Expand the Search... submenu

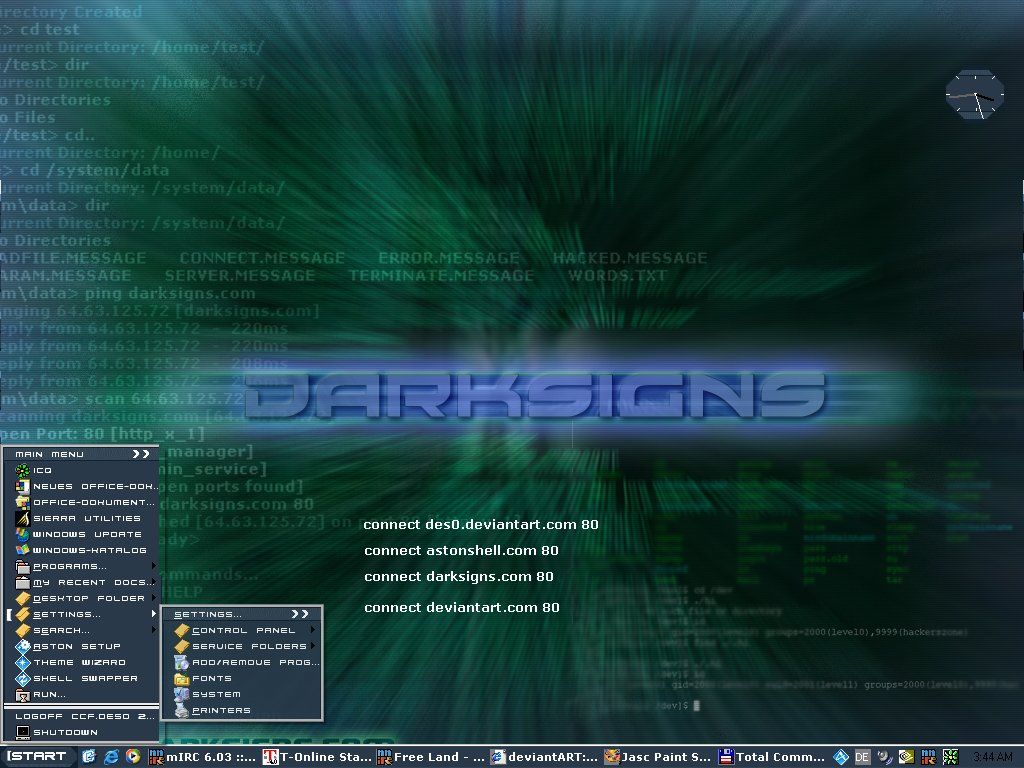click(81, 630)
